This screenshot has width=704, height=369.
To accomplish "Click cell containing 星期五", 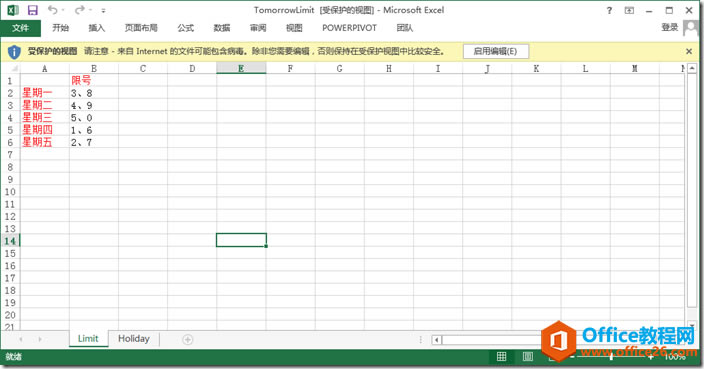I will point(44,142).
